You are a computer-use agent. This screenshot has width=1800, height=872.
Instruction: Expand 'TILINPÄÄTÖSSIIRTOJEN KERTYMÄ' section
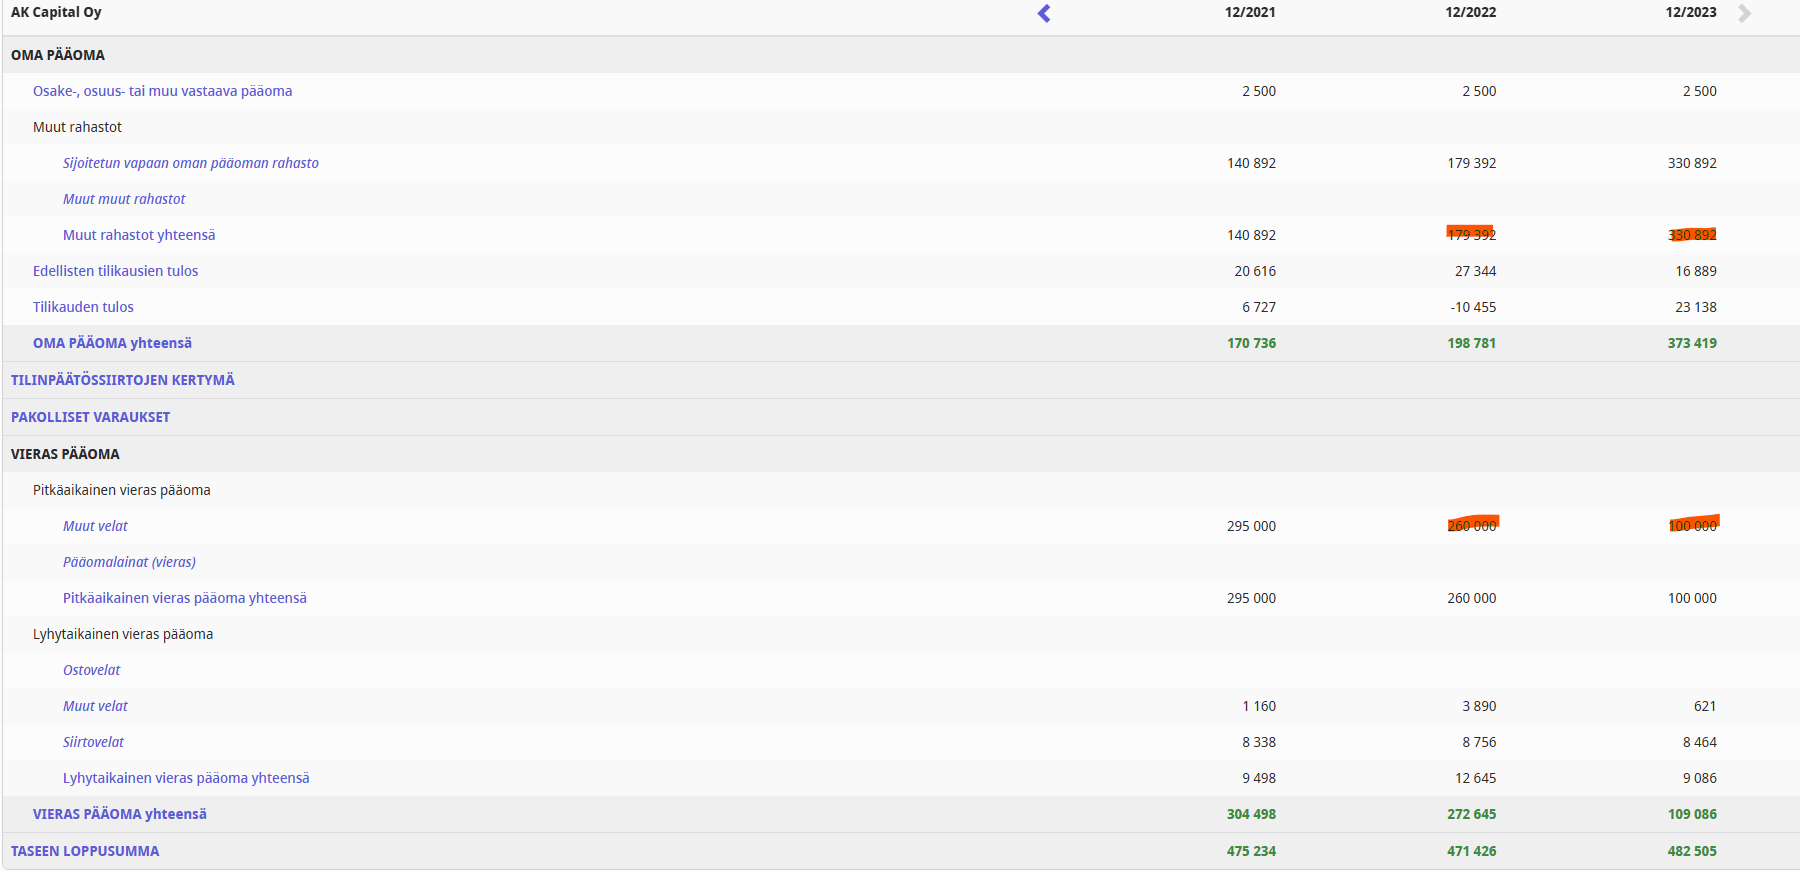point(122,380)
